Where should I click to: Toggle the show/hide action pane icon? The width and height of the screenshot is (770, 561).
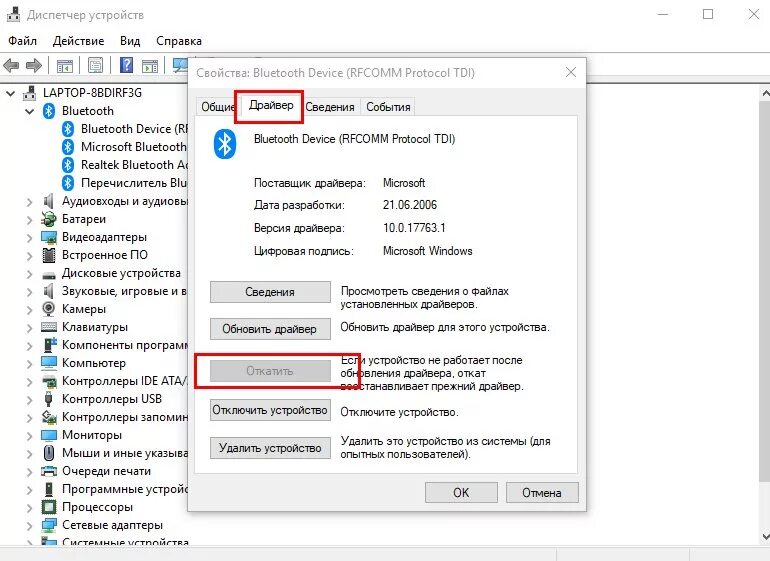point(150,65)
